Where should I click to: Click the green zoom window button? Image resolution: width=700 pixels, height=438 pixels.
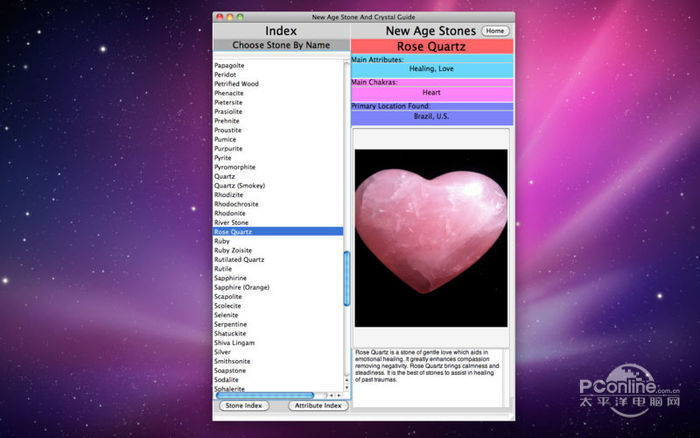(x=240, y=17)
